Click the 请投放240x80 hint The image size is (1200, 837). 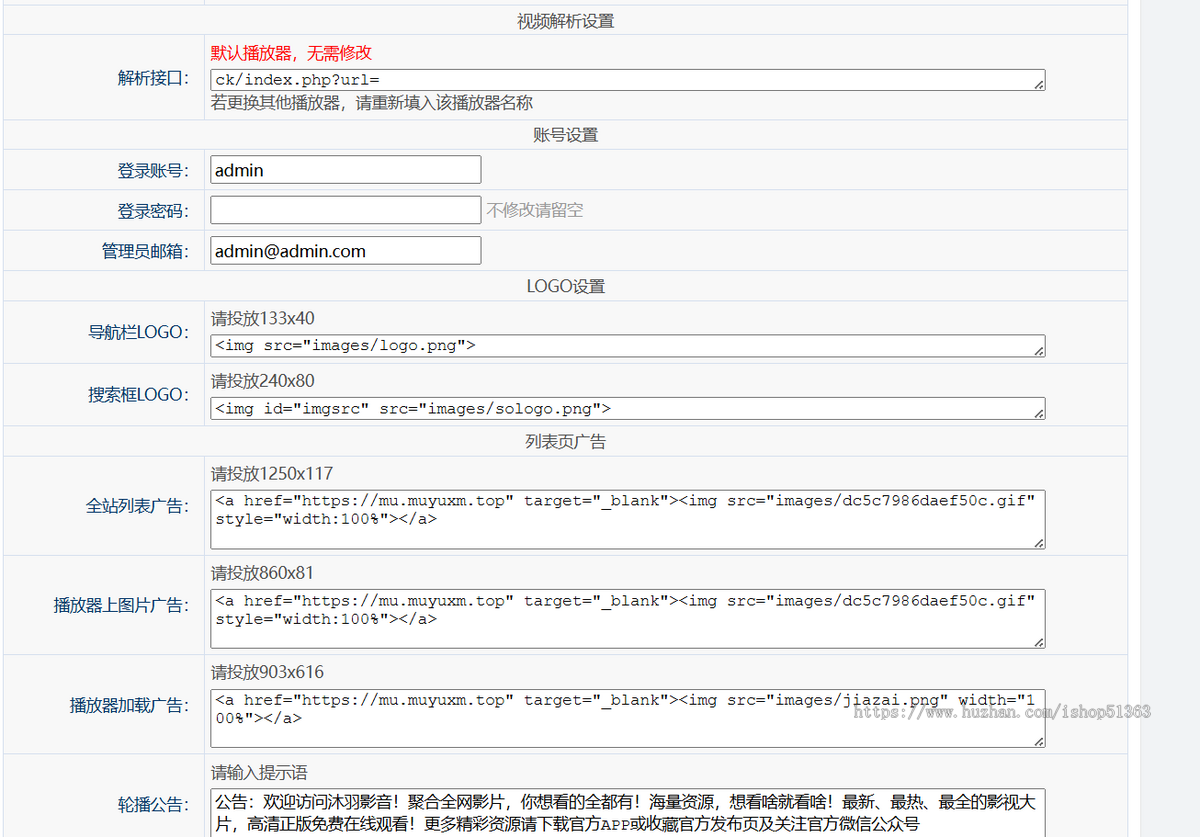pyautogui.click(x=263, y=381)
